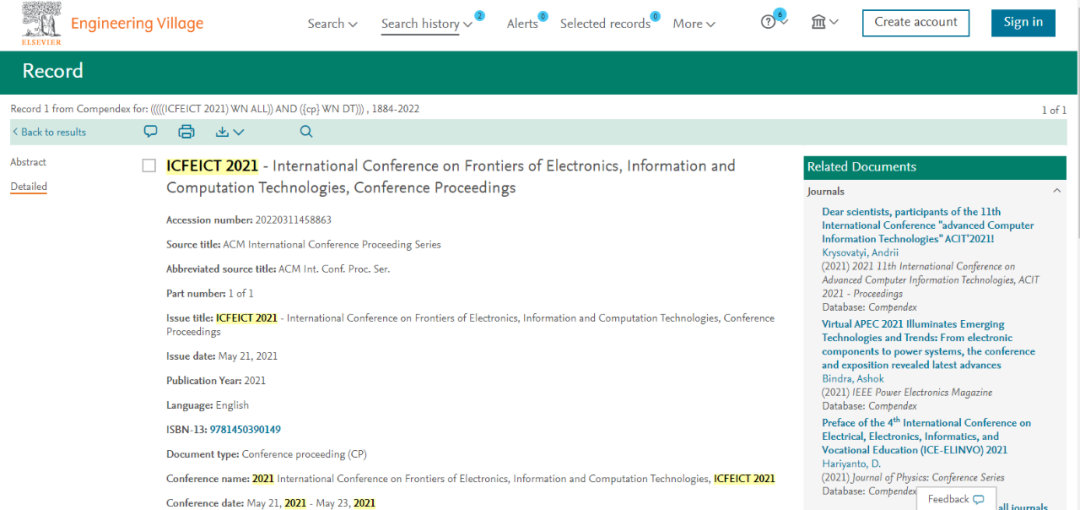Click Language English text
The image size is (1080, 510).
(207, 405)
